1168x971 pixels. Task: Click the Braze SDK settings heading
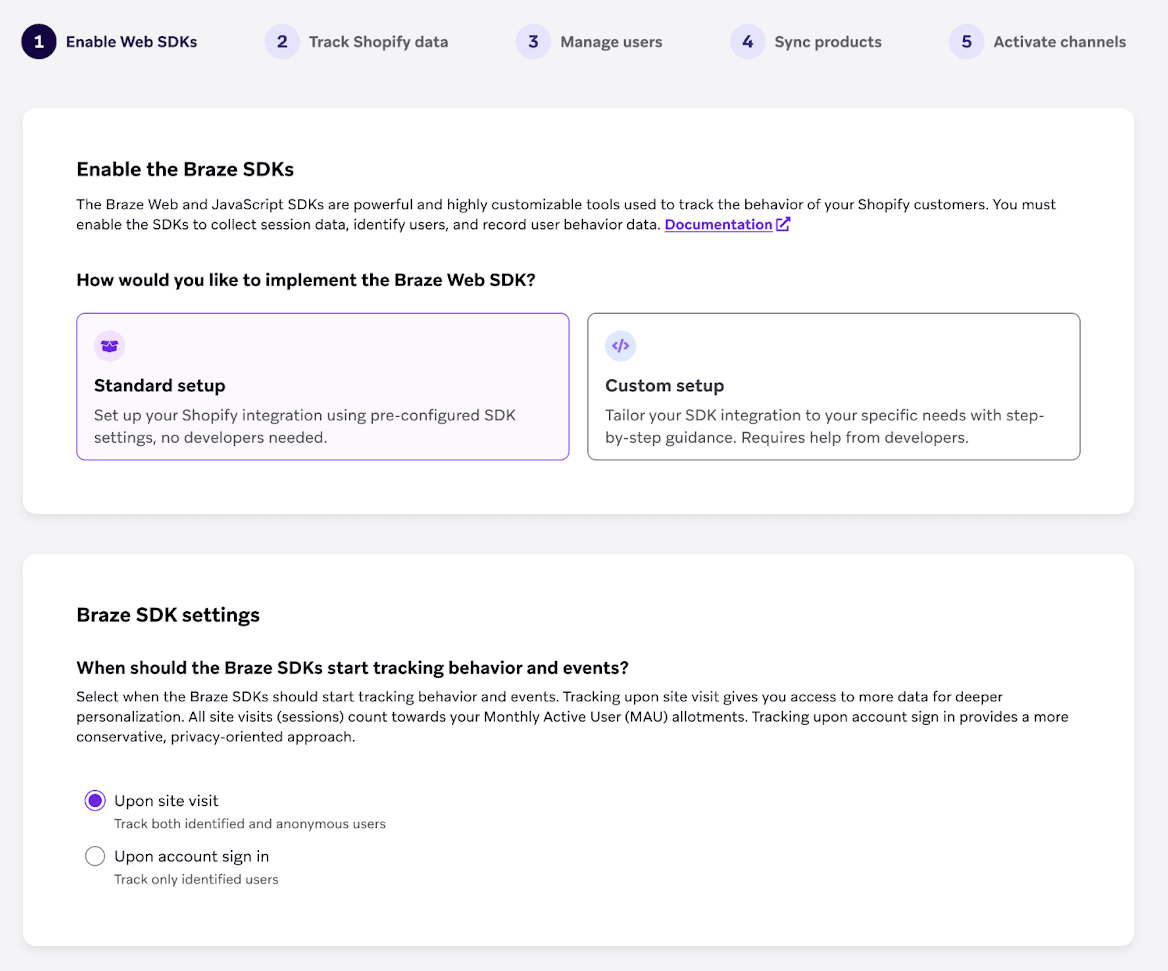point(168,614)
